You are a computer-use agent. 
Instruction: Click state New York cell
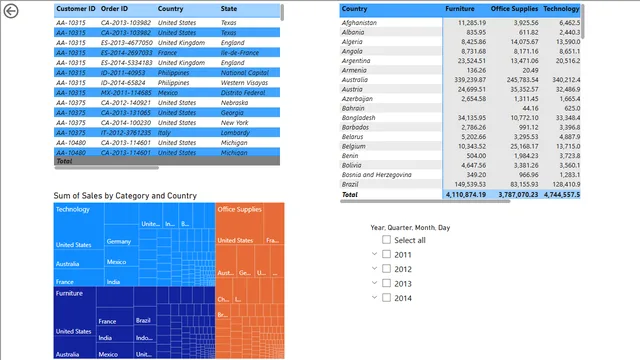[x=234, y=122]
